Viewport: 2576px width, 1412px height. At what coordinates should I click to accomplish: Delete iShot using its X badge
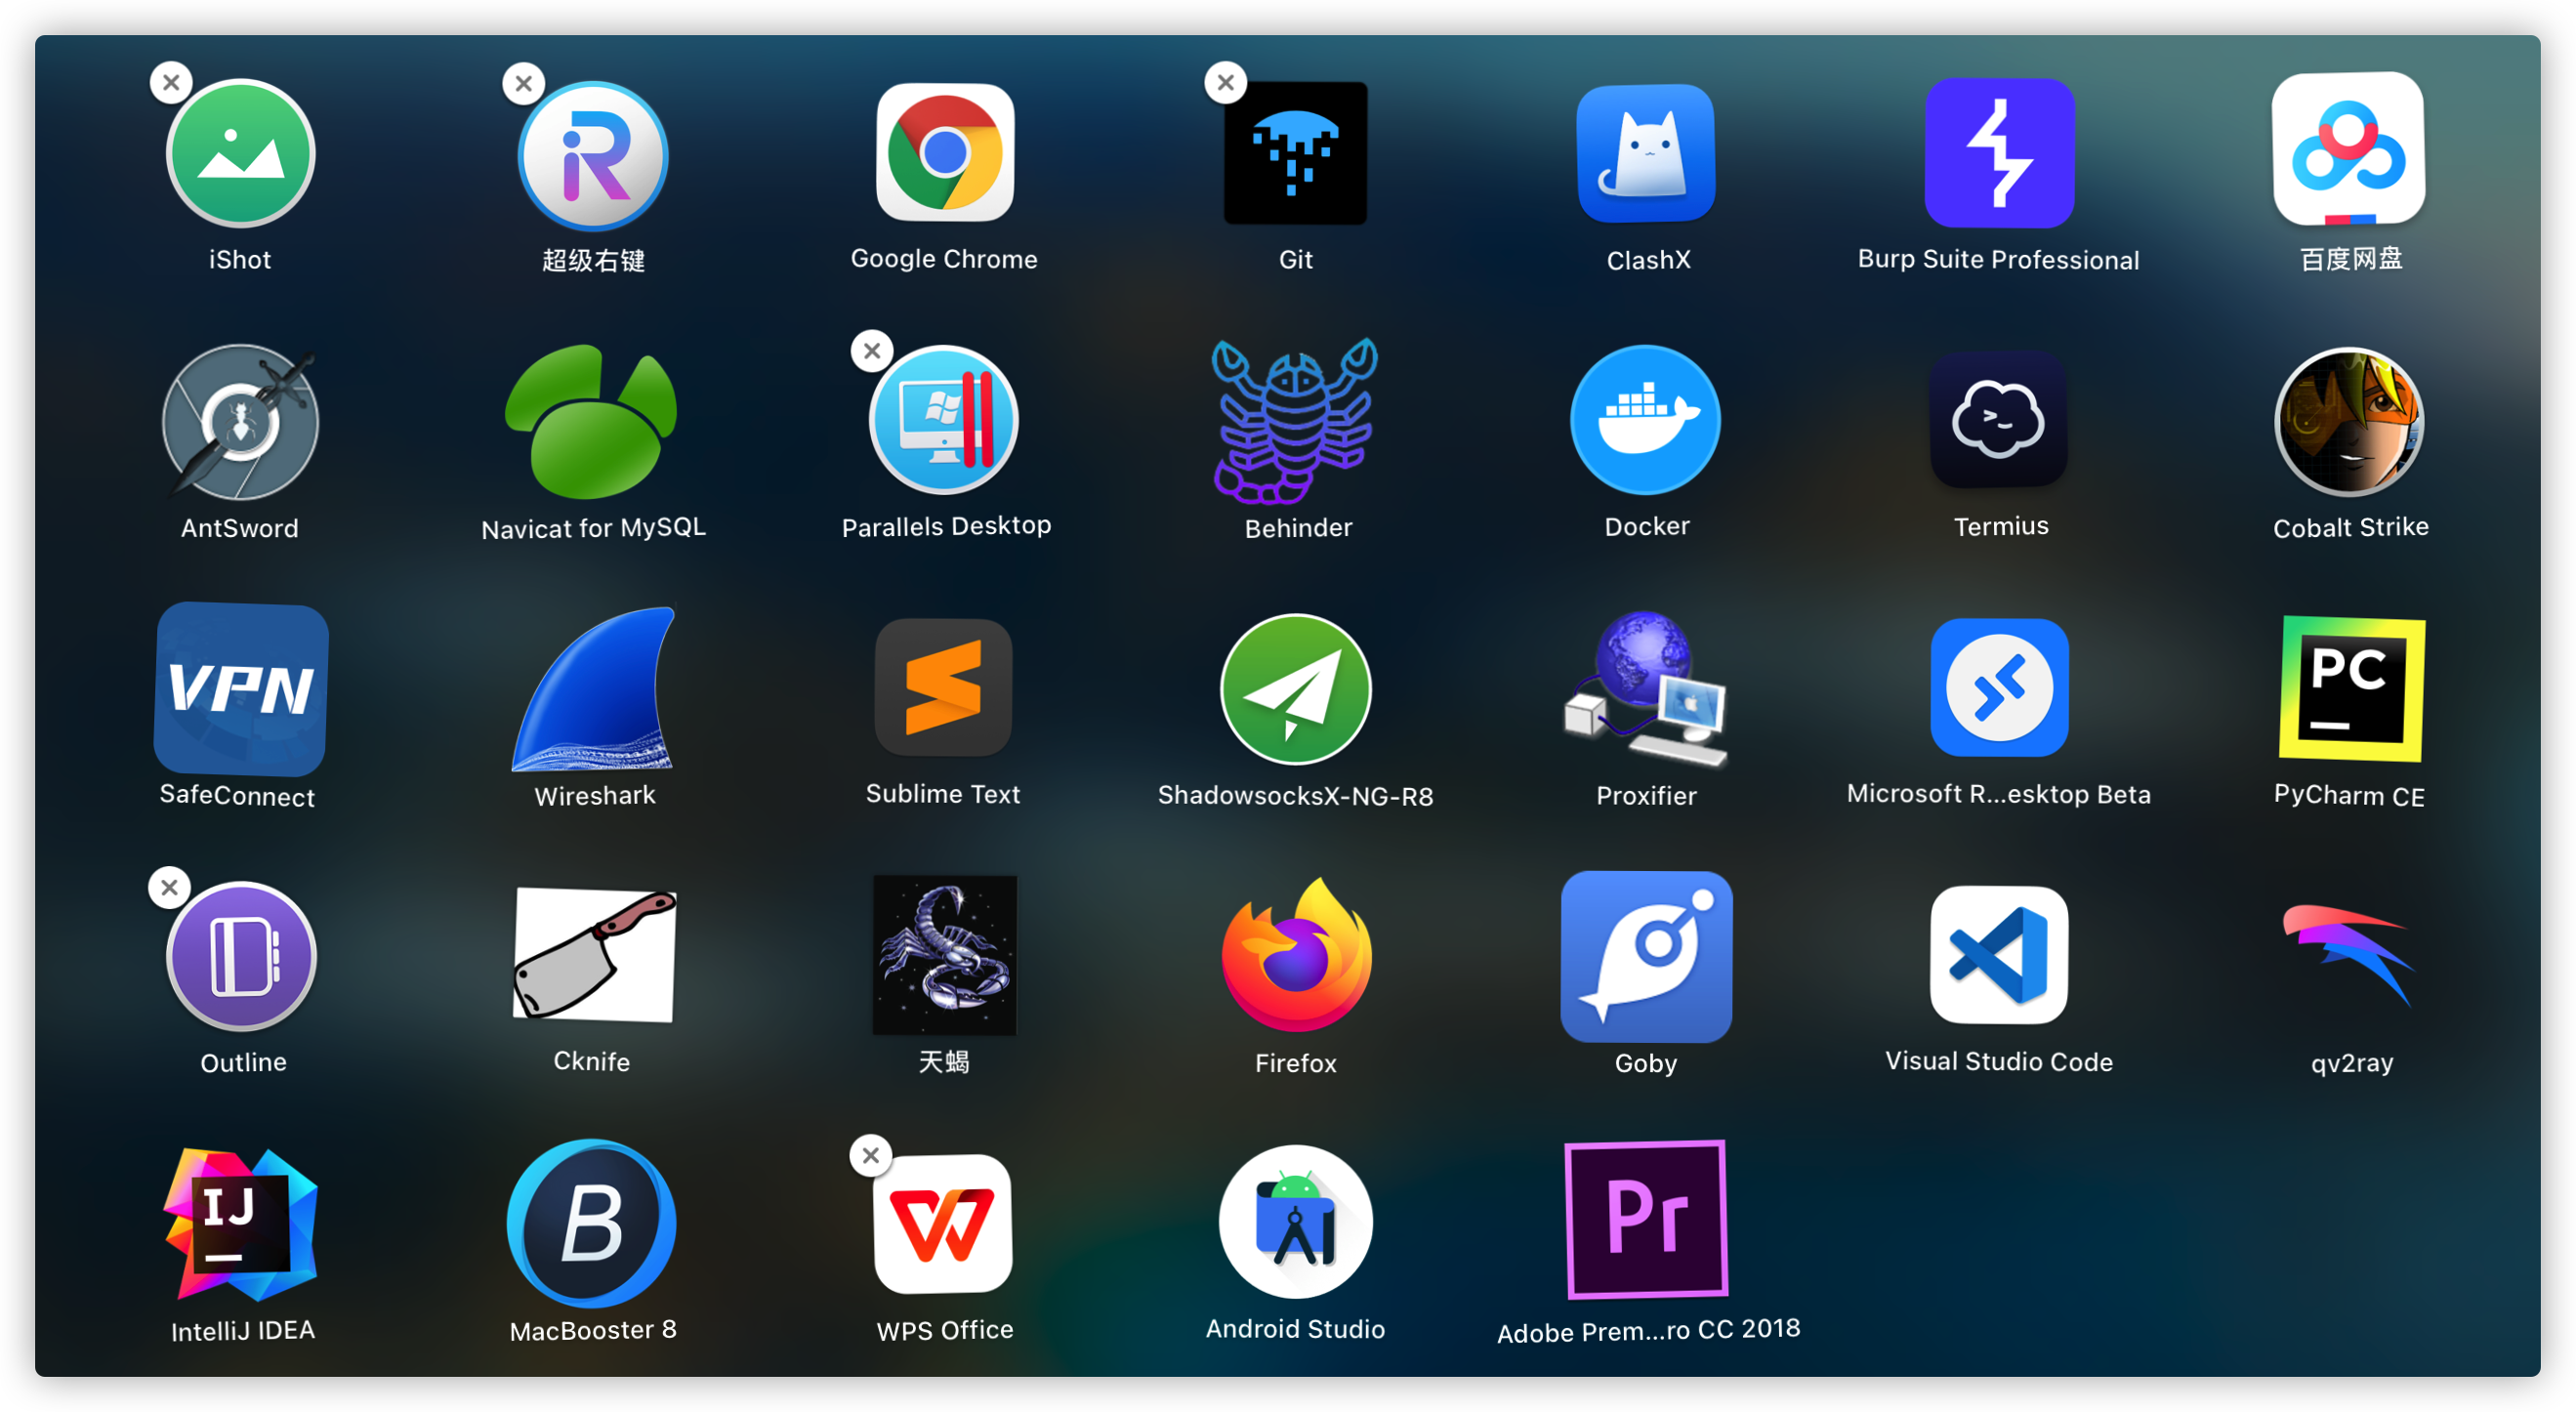(x=171, y=83)
